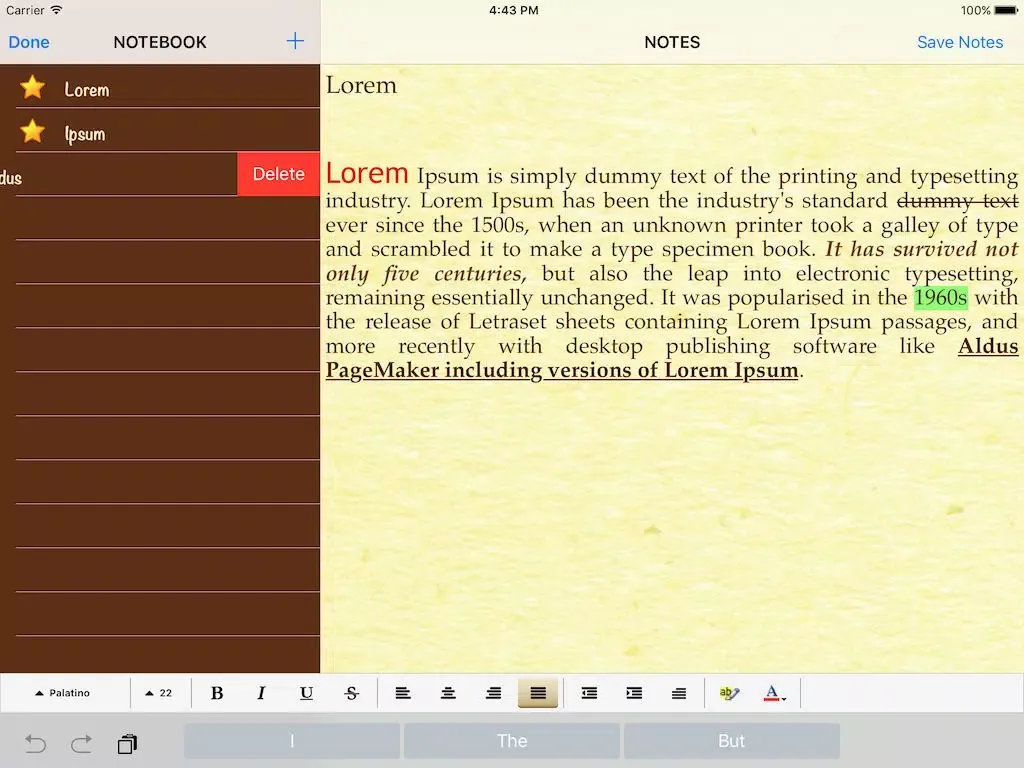This screenshot has height=768, width=1024.
Task: Apply strikethrough to text
Action: [351, 693]
